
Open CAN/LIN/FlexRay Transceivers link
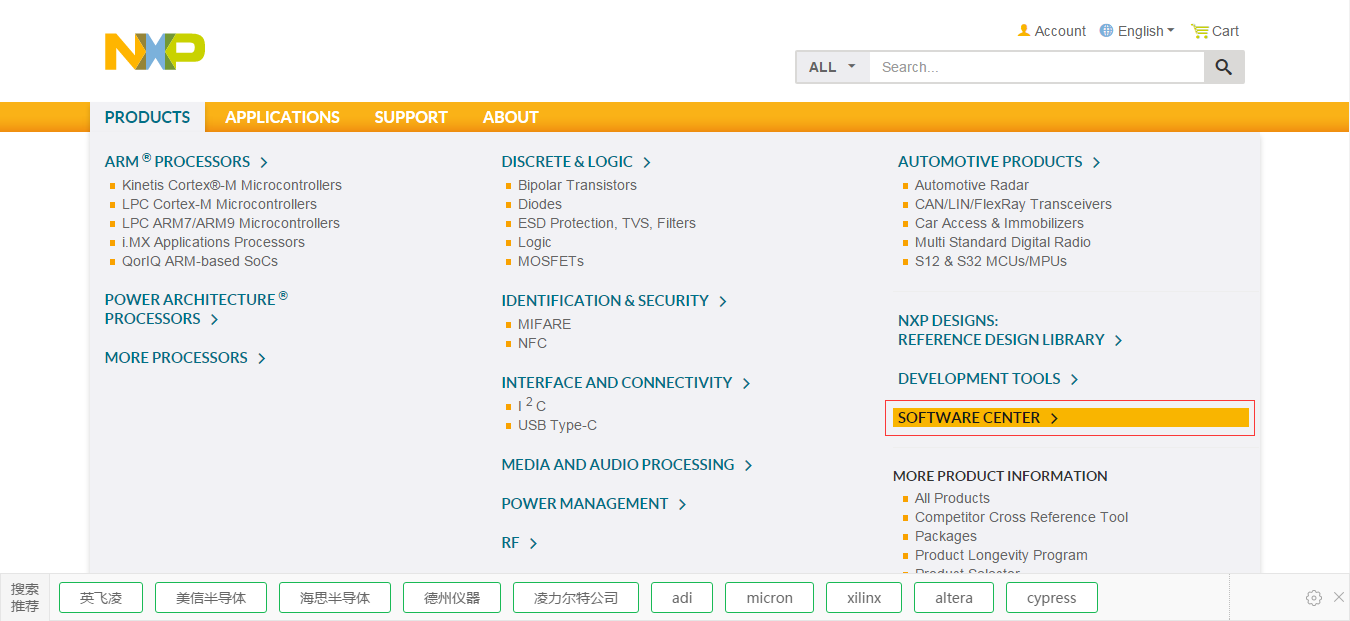(1013, 204)
